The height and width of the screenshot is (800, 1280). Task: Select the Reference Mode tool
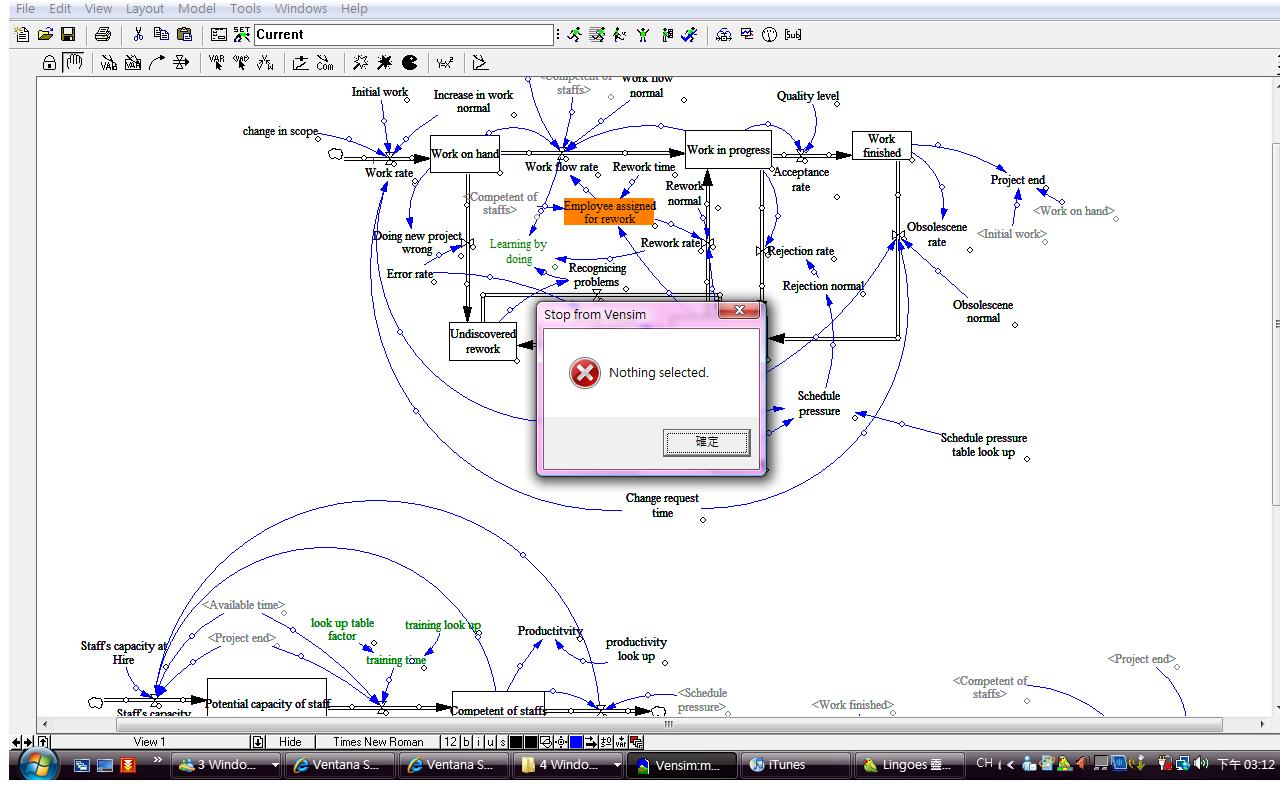[481, 62]
